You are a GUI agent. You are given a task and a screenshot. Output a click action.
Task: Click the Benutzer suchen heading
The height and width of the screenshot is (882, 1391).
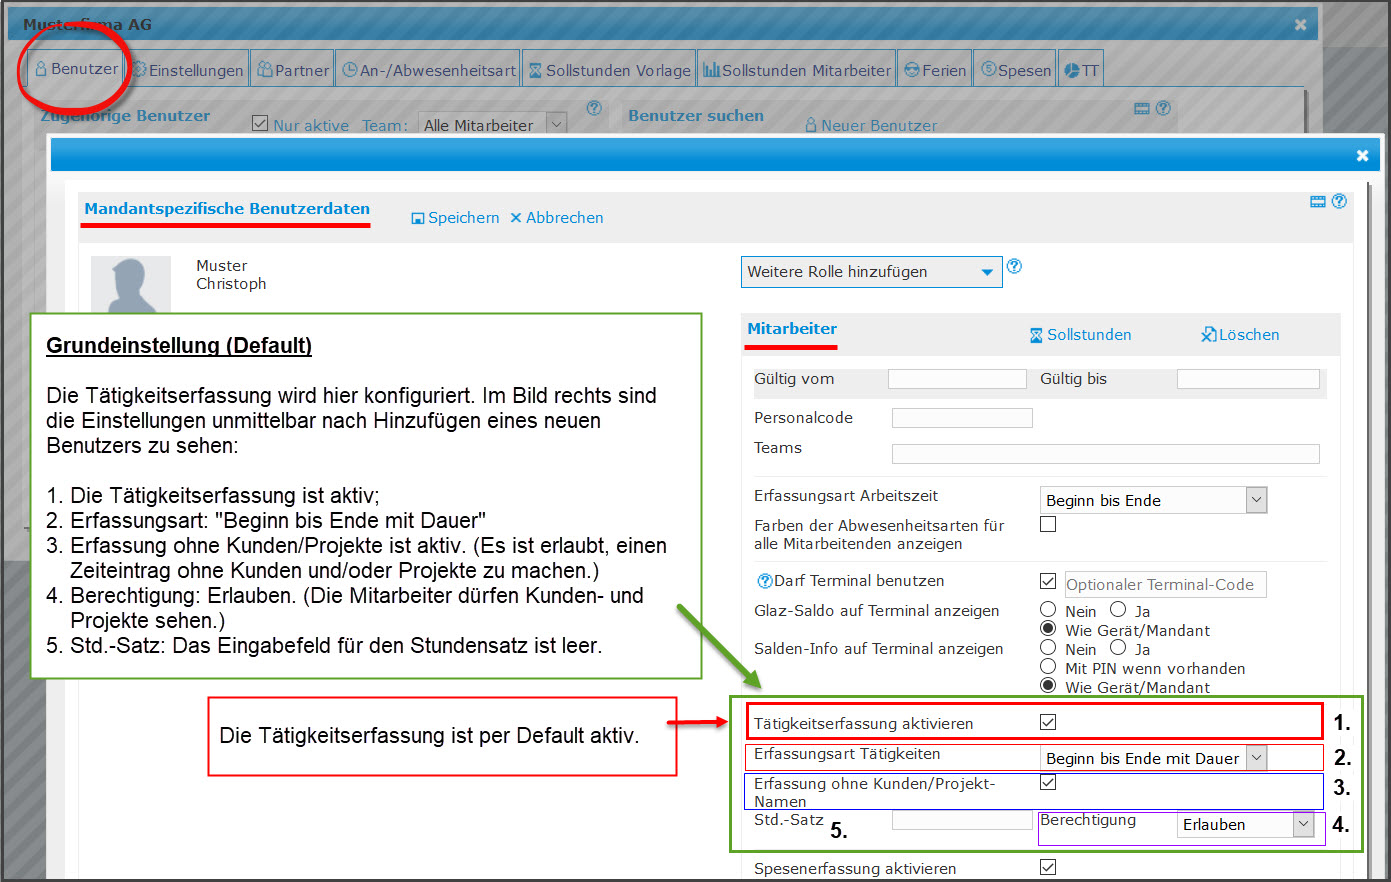click(x=696, y=116)
